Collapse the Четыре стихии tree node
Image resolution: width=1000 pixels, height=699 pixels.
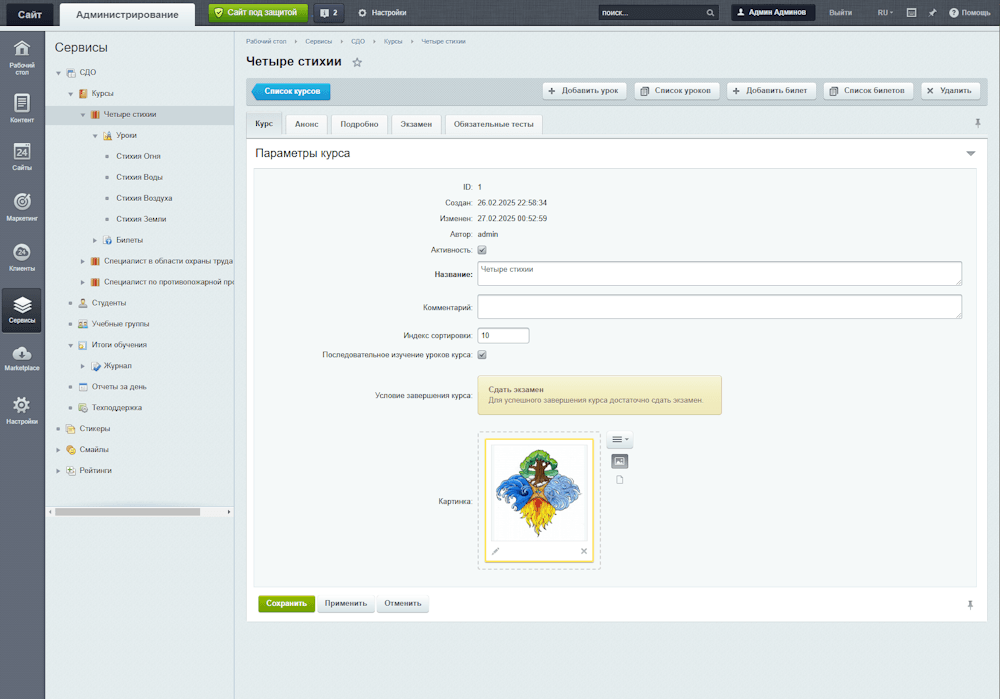(x=83, y=115)
